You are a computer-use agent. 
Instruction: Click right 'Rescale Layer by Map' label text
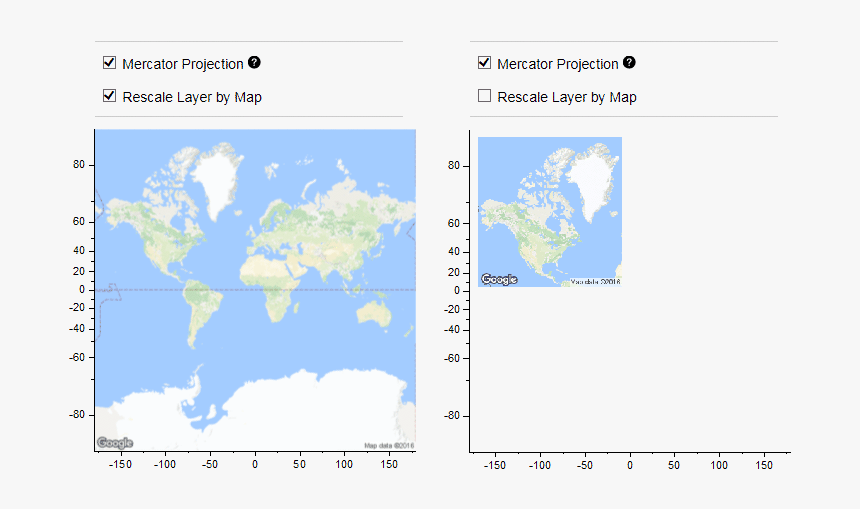(566, 97)
